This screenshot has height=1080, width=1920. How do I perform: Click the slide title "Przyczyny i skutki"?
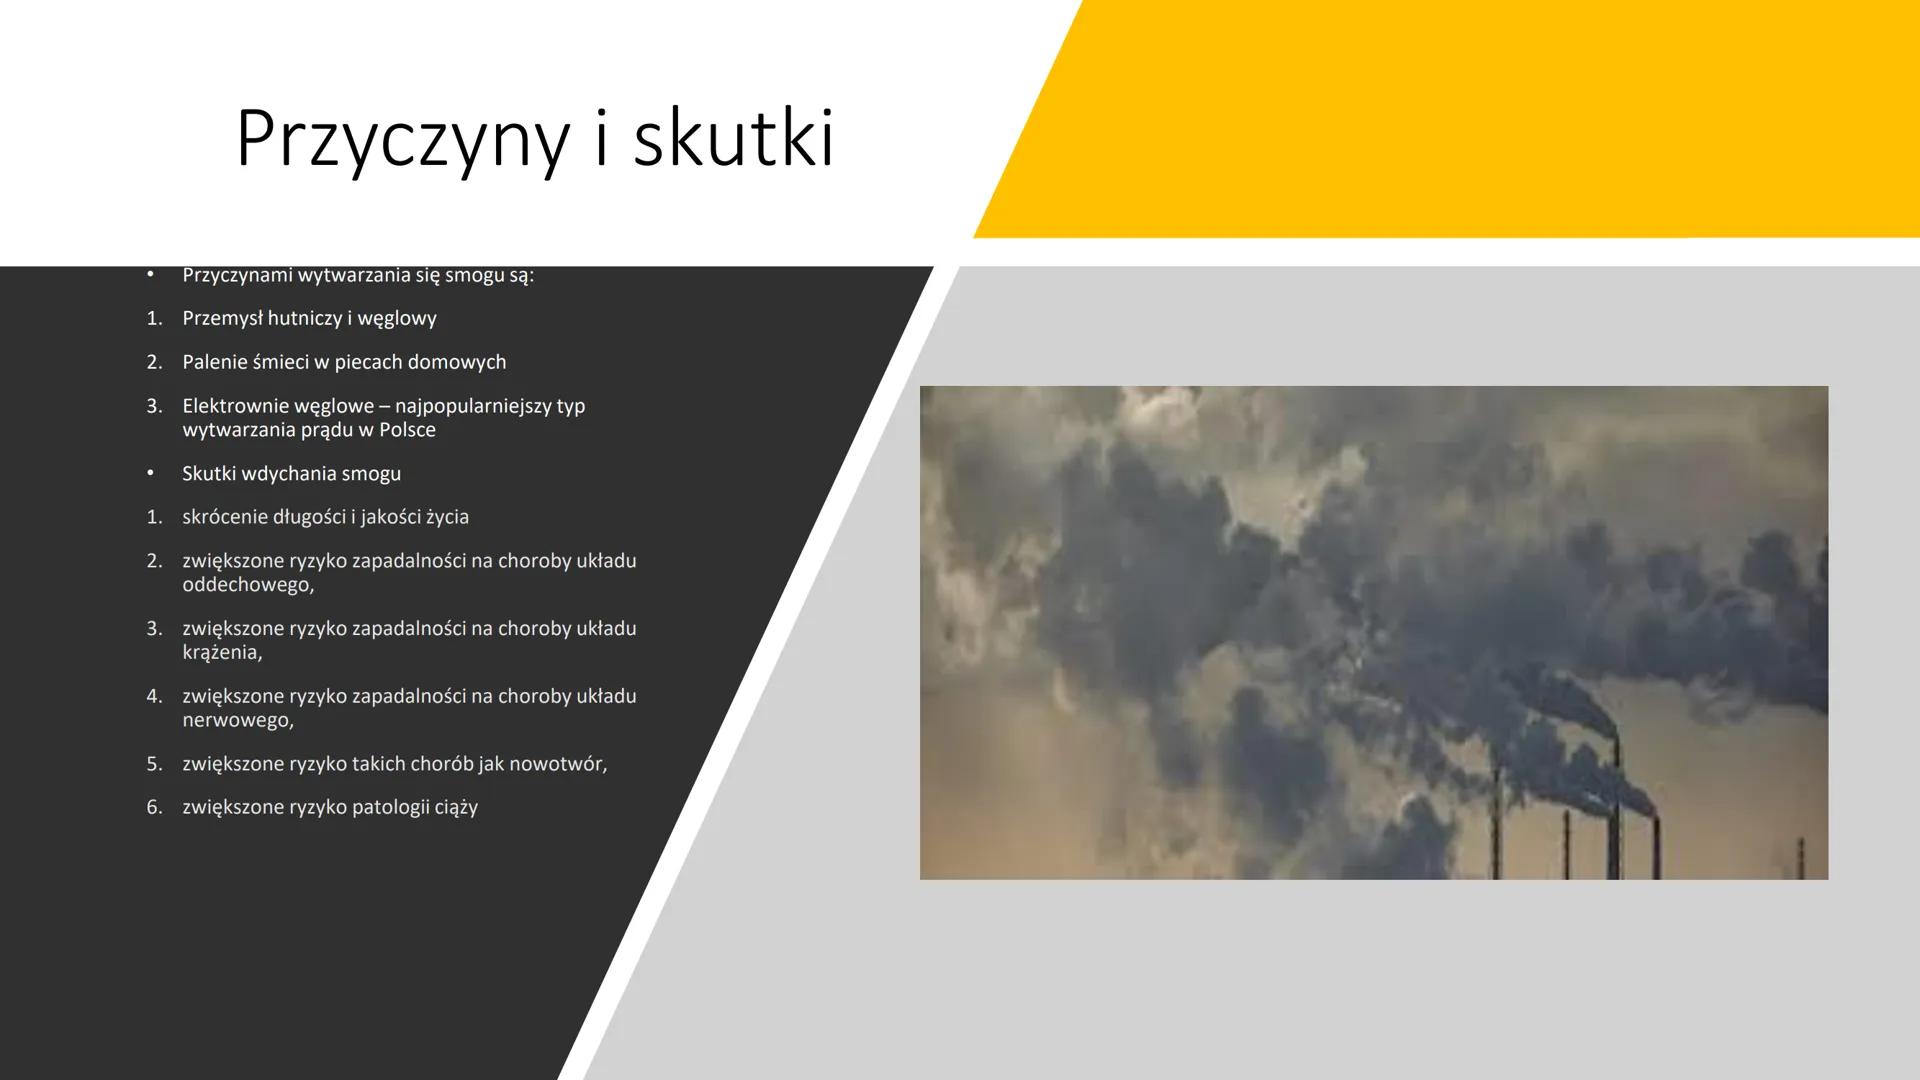(x=540, y=140)
